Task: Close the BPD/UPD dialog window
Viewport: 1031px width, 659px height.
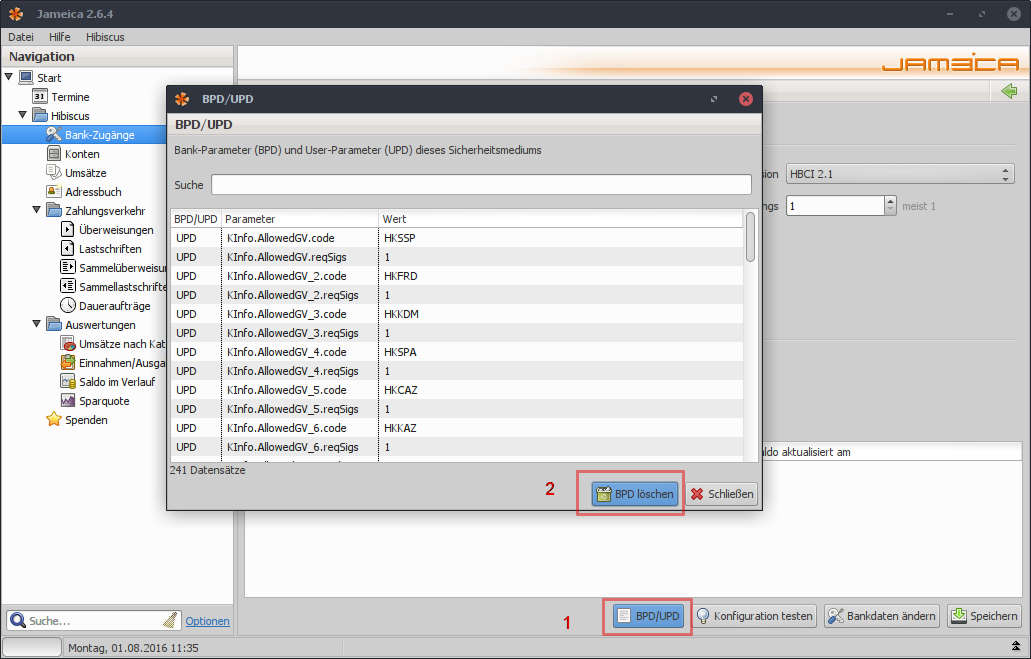Action: click(746, 99)
